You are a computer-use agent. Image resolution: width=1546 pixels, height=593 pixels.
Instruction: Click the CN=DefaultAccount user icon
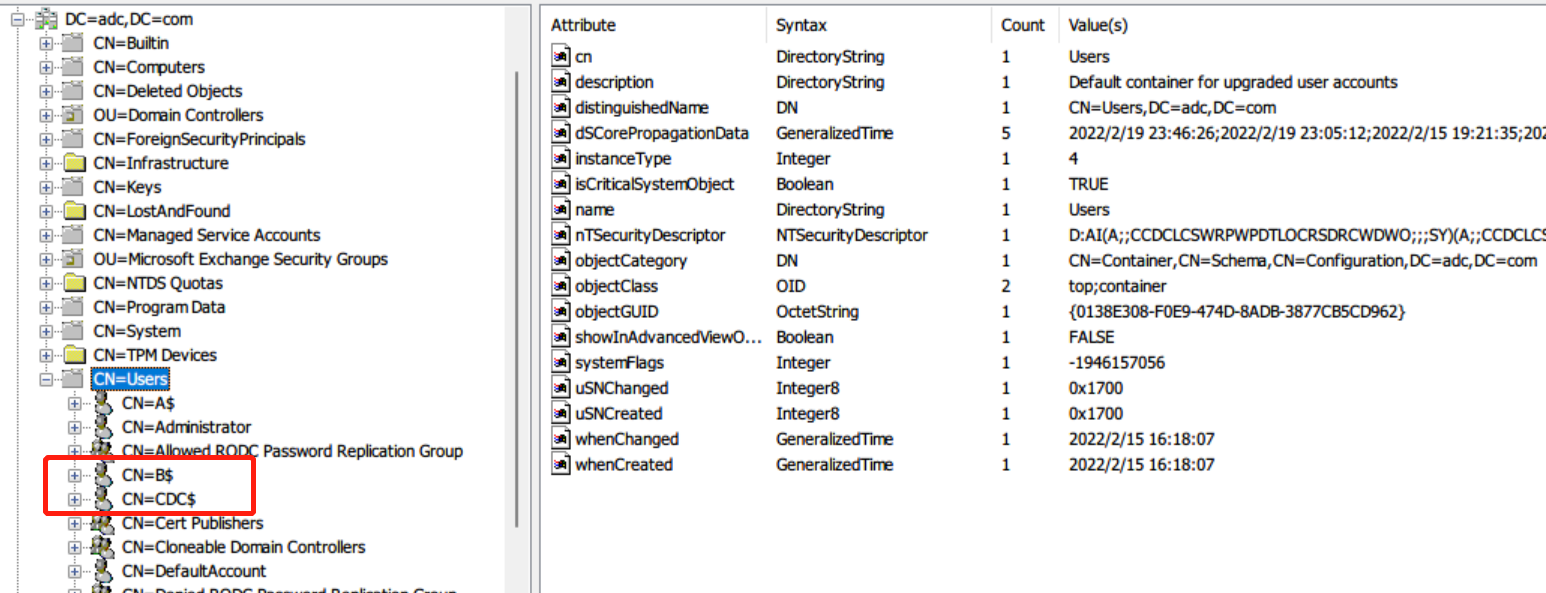(102, 571)
